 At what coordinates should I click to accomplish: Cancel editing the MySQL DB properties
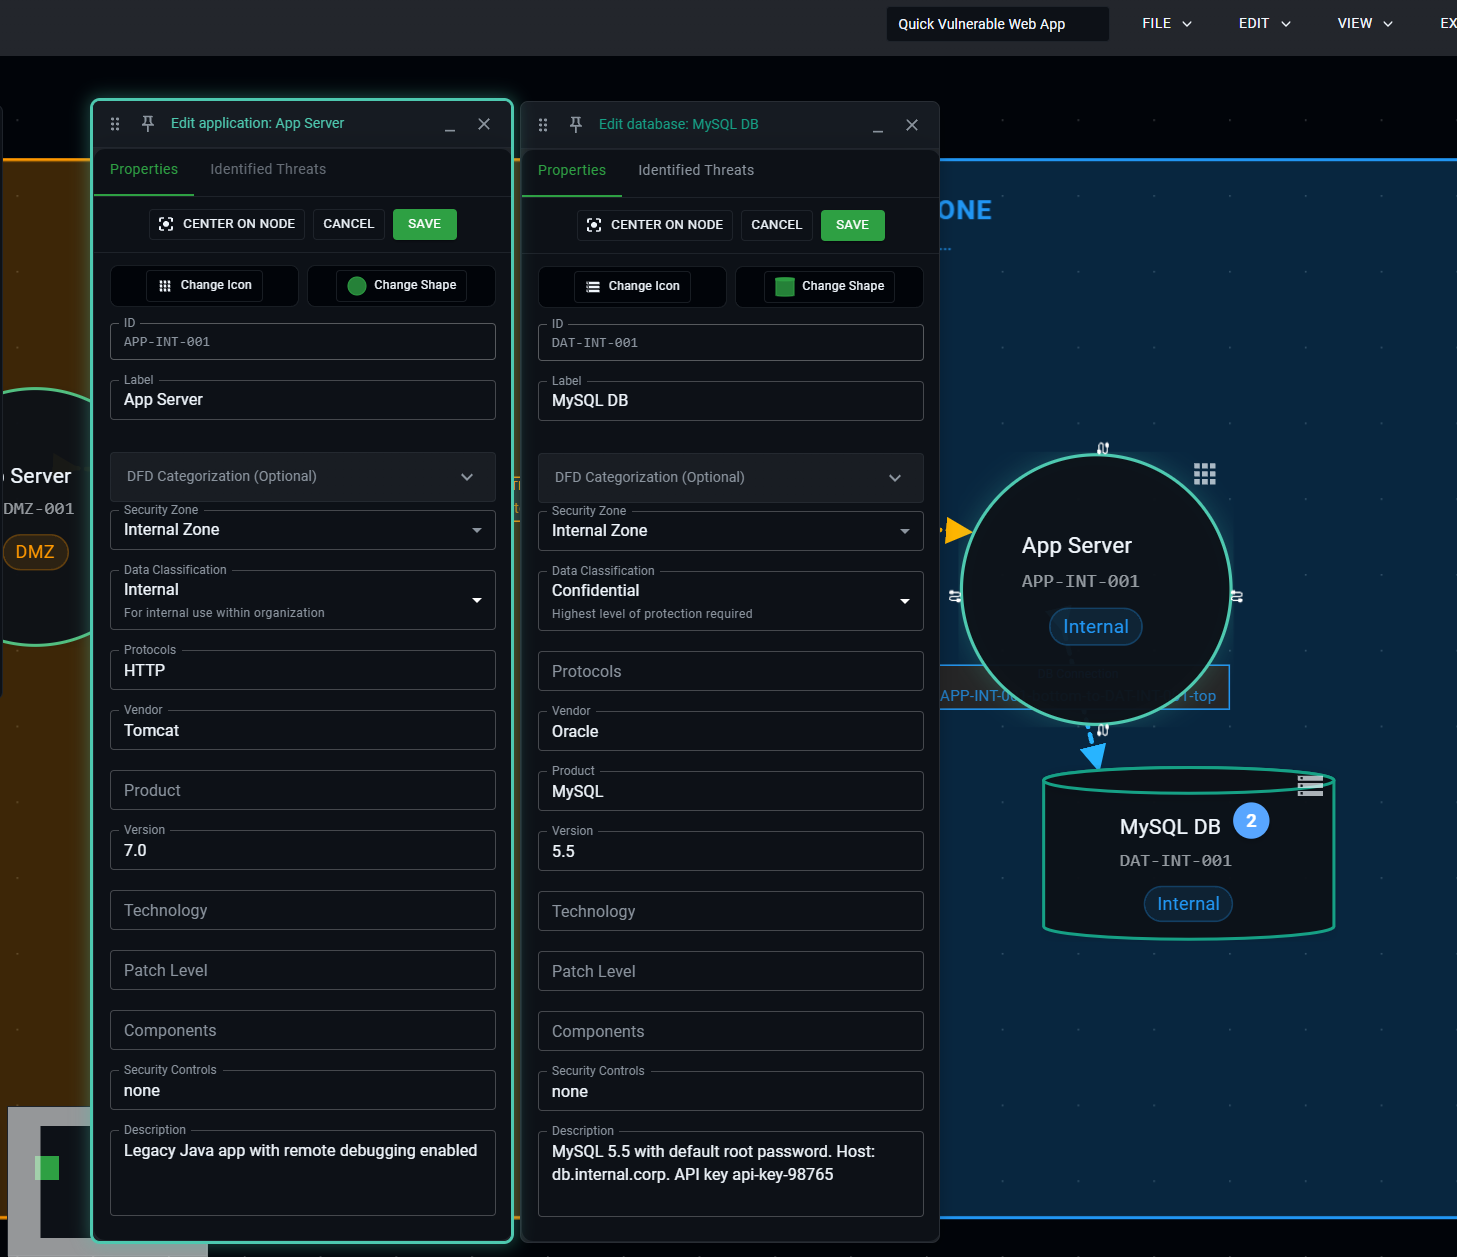(x=776, y=225)
